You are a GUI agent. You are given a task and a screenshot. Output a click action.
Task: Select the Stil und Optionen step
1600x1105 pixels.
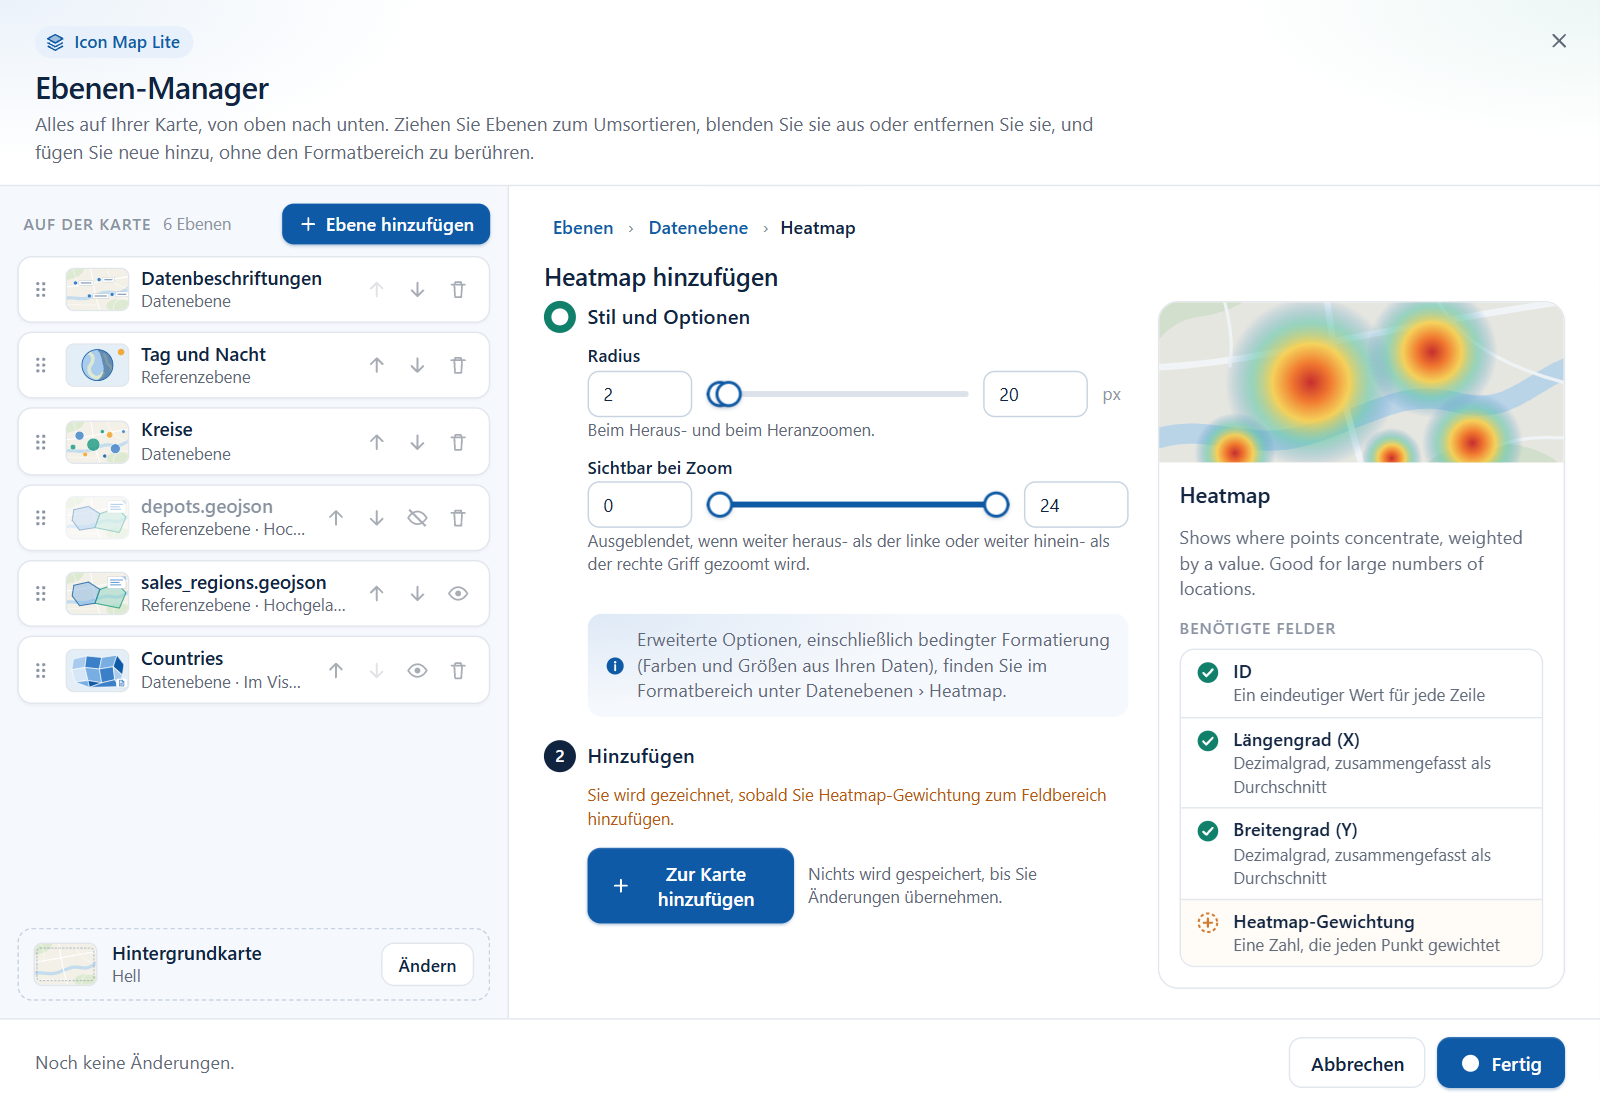(x=647, y=317)
